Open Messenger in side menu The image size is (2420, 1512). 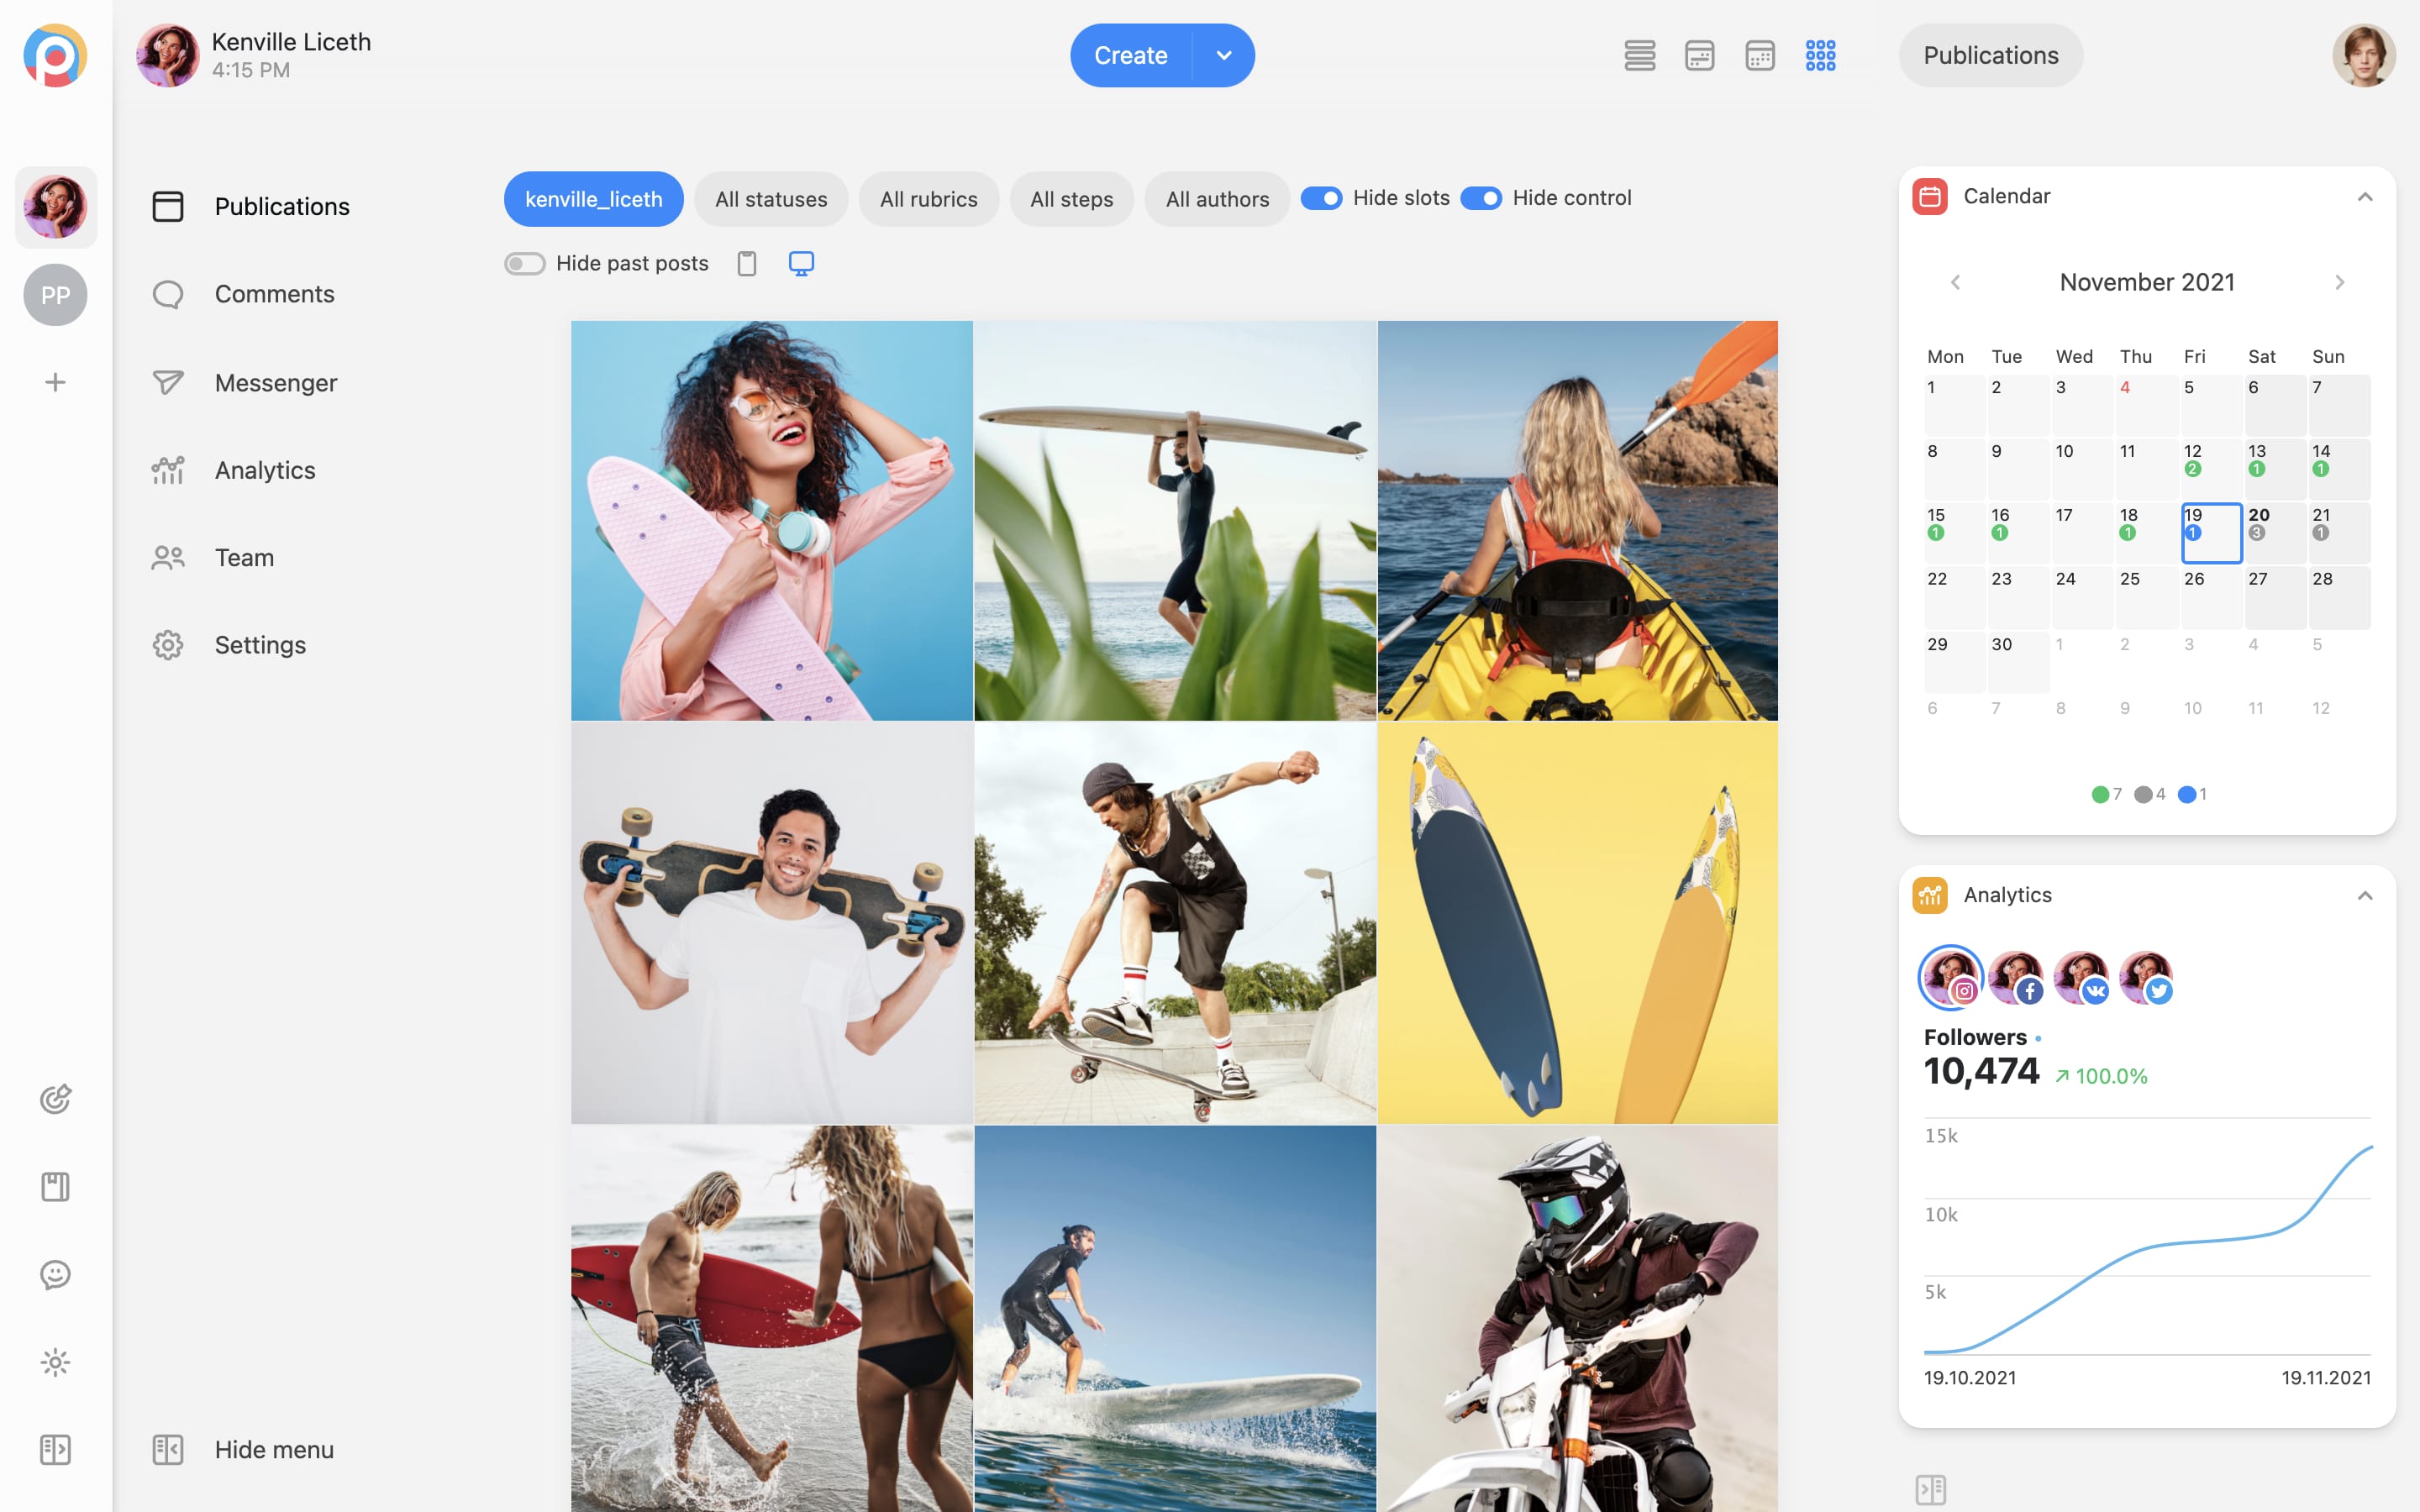click(x=244, y=383)
